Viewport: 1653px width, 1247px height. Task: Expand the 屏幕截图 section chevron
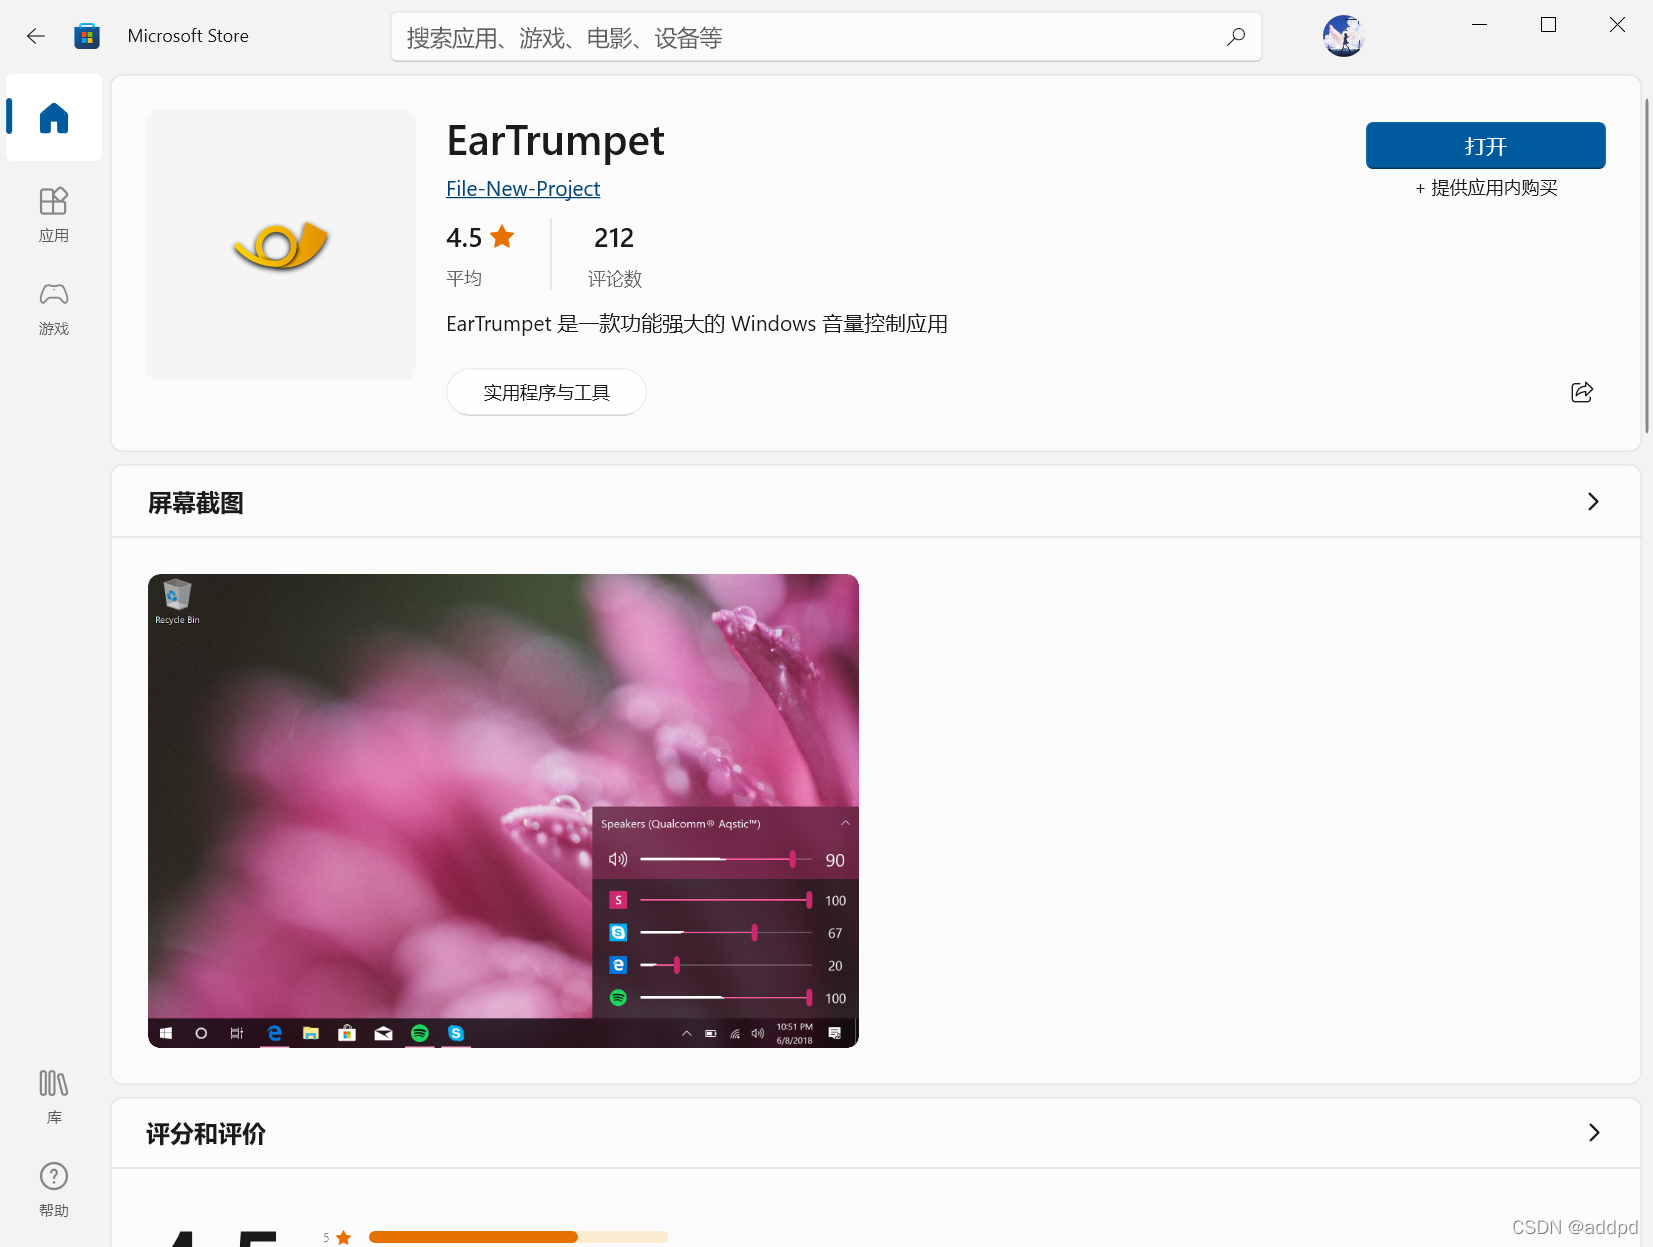(x=1593, y=502)
